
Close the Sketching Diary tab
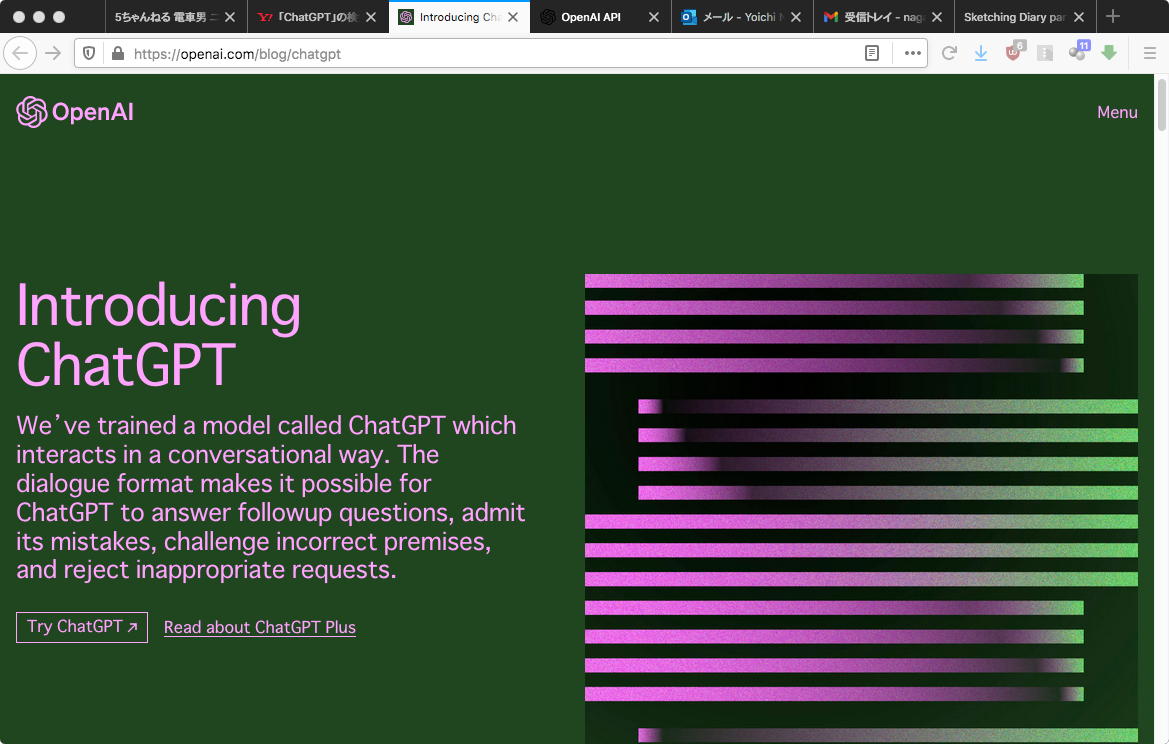[1079, 17]
